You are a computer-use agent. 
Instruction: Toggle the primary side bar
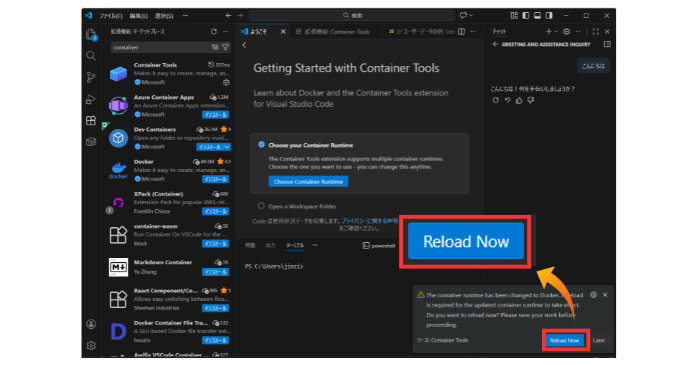[x=526, y=16]
